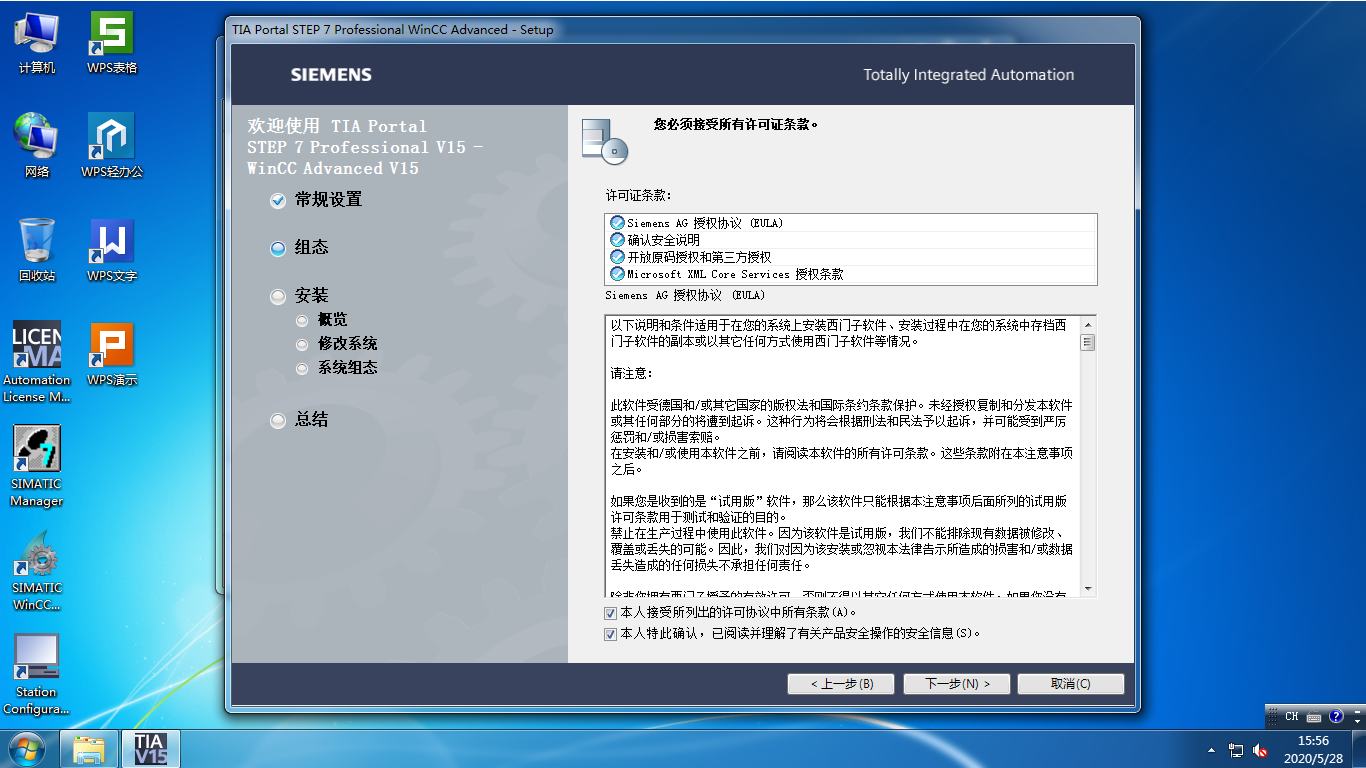Click the TIA V15 taskbar icon

click(x=148, y=748)
